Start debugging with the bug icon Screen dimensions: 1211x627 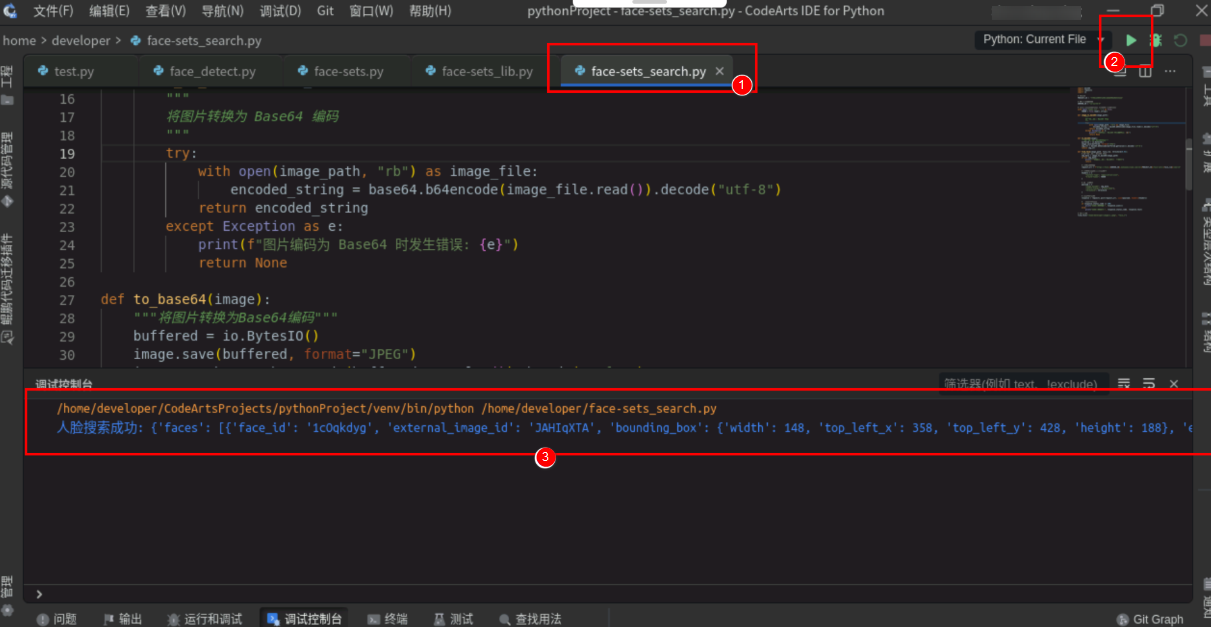click(x=1156, y=40)
